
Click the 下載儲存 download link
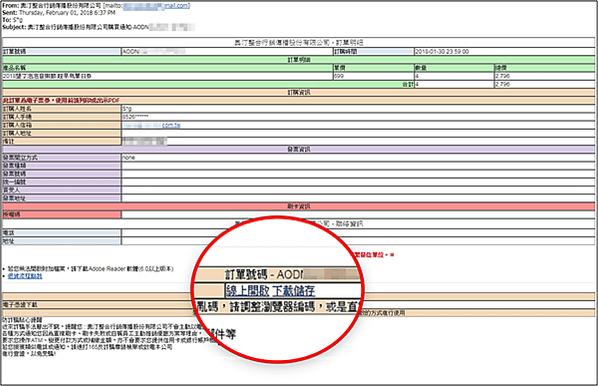(294, 291)
